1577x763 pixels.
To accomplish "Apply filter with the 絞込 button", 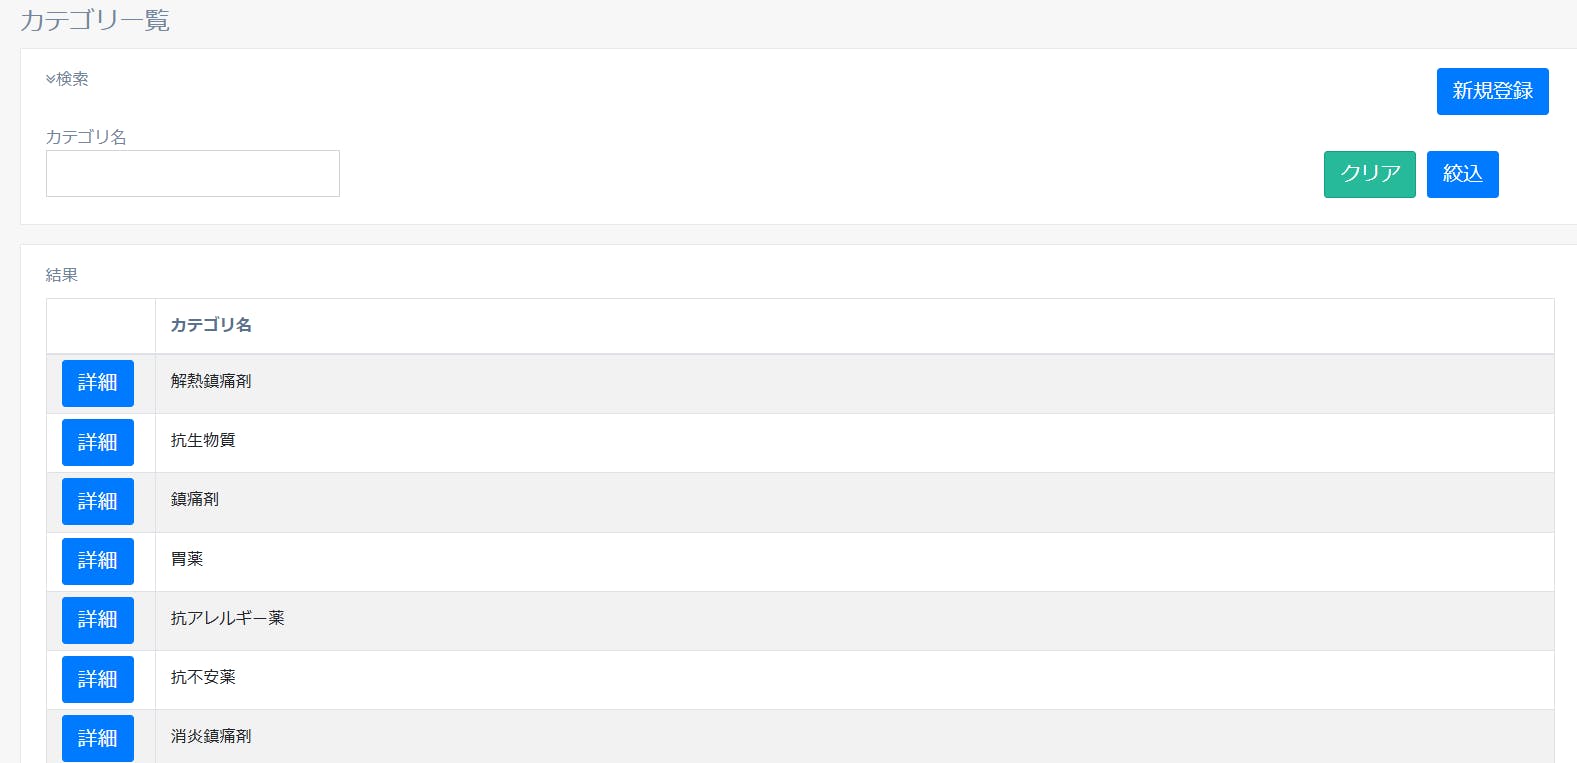I will pyautogui.click(x=1462, y=174).
